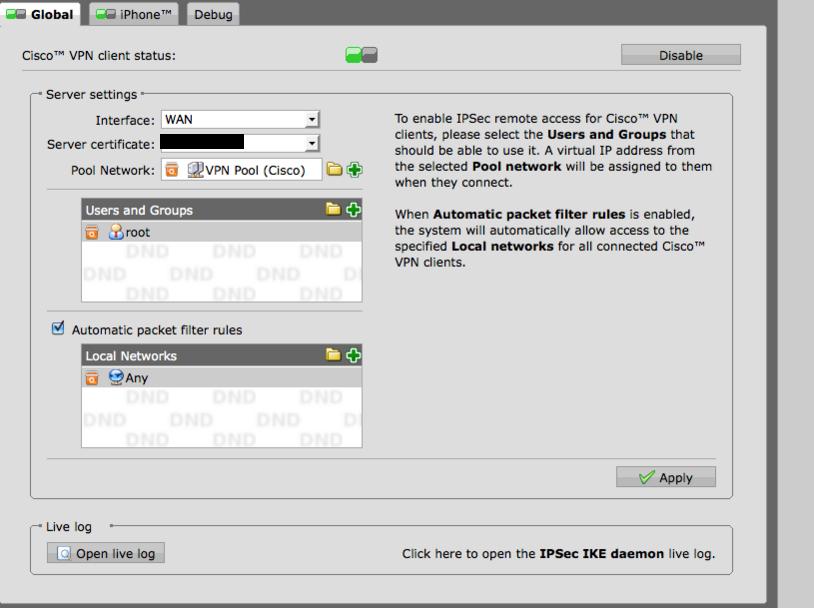Click the Global tab status icon
The width and height of the screenshot is (814, 608).
click(x=16, y=14)
